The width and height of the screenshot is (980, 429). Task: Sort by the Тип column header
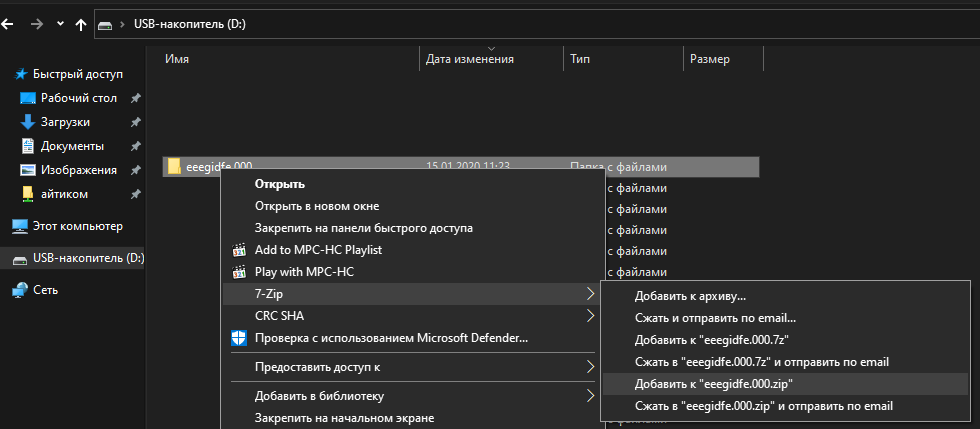pyautogui.click(x=580, y=59)
